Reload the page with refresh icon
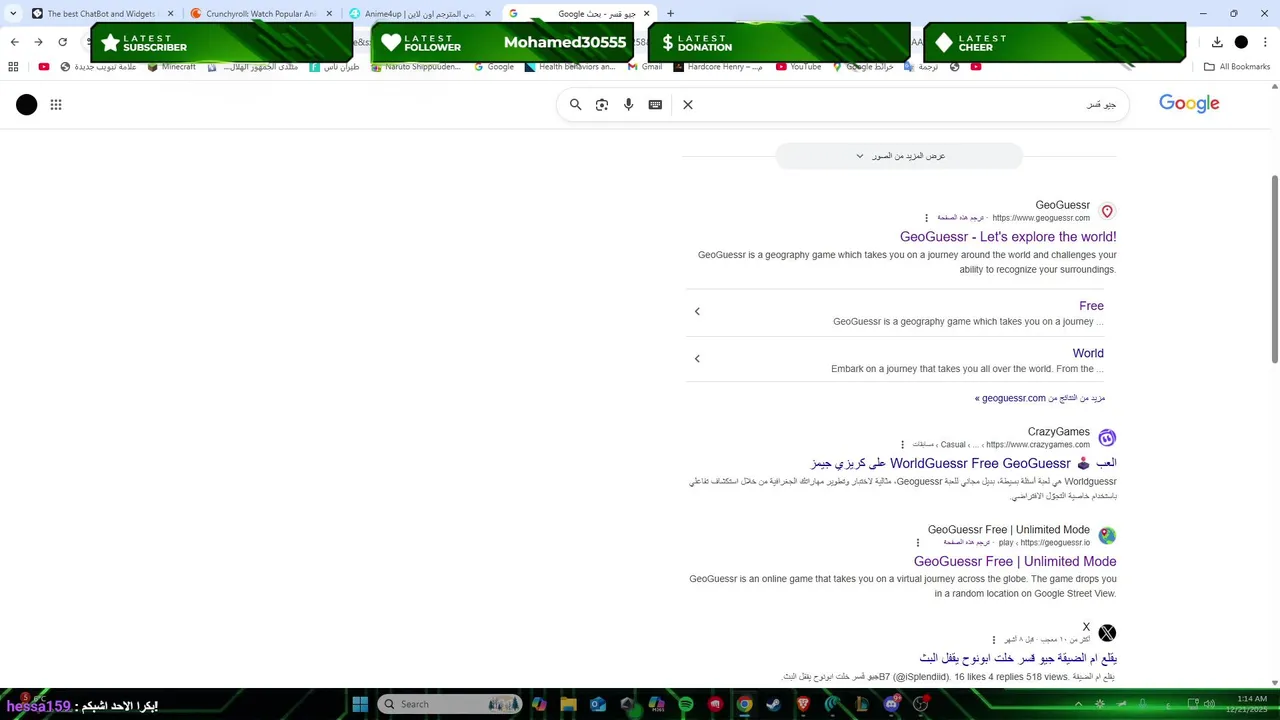Image resolution: width=1280 pixels, height=720 pixels. [x=62, y=42]
